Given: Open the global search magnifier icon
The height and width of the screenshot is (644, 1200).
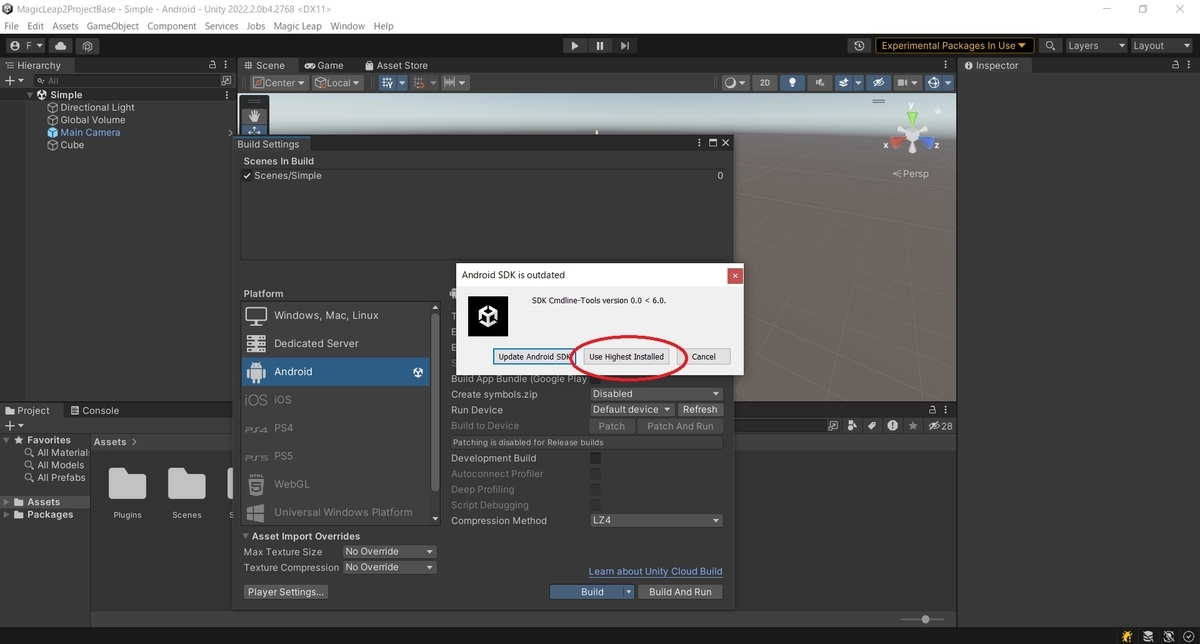Looking at the screenshot, I should click(x=1050, y=46).
